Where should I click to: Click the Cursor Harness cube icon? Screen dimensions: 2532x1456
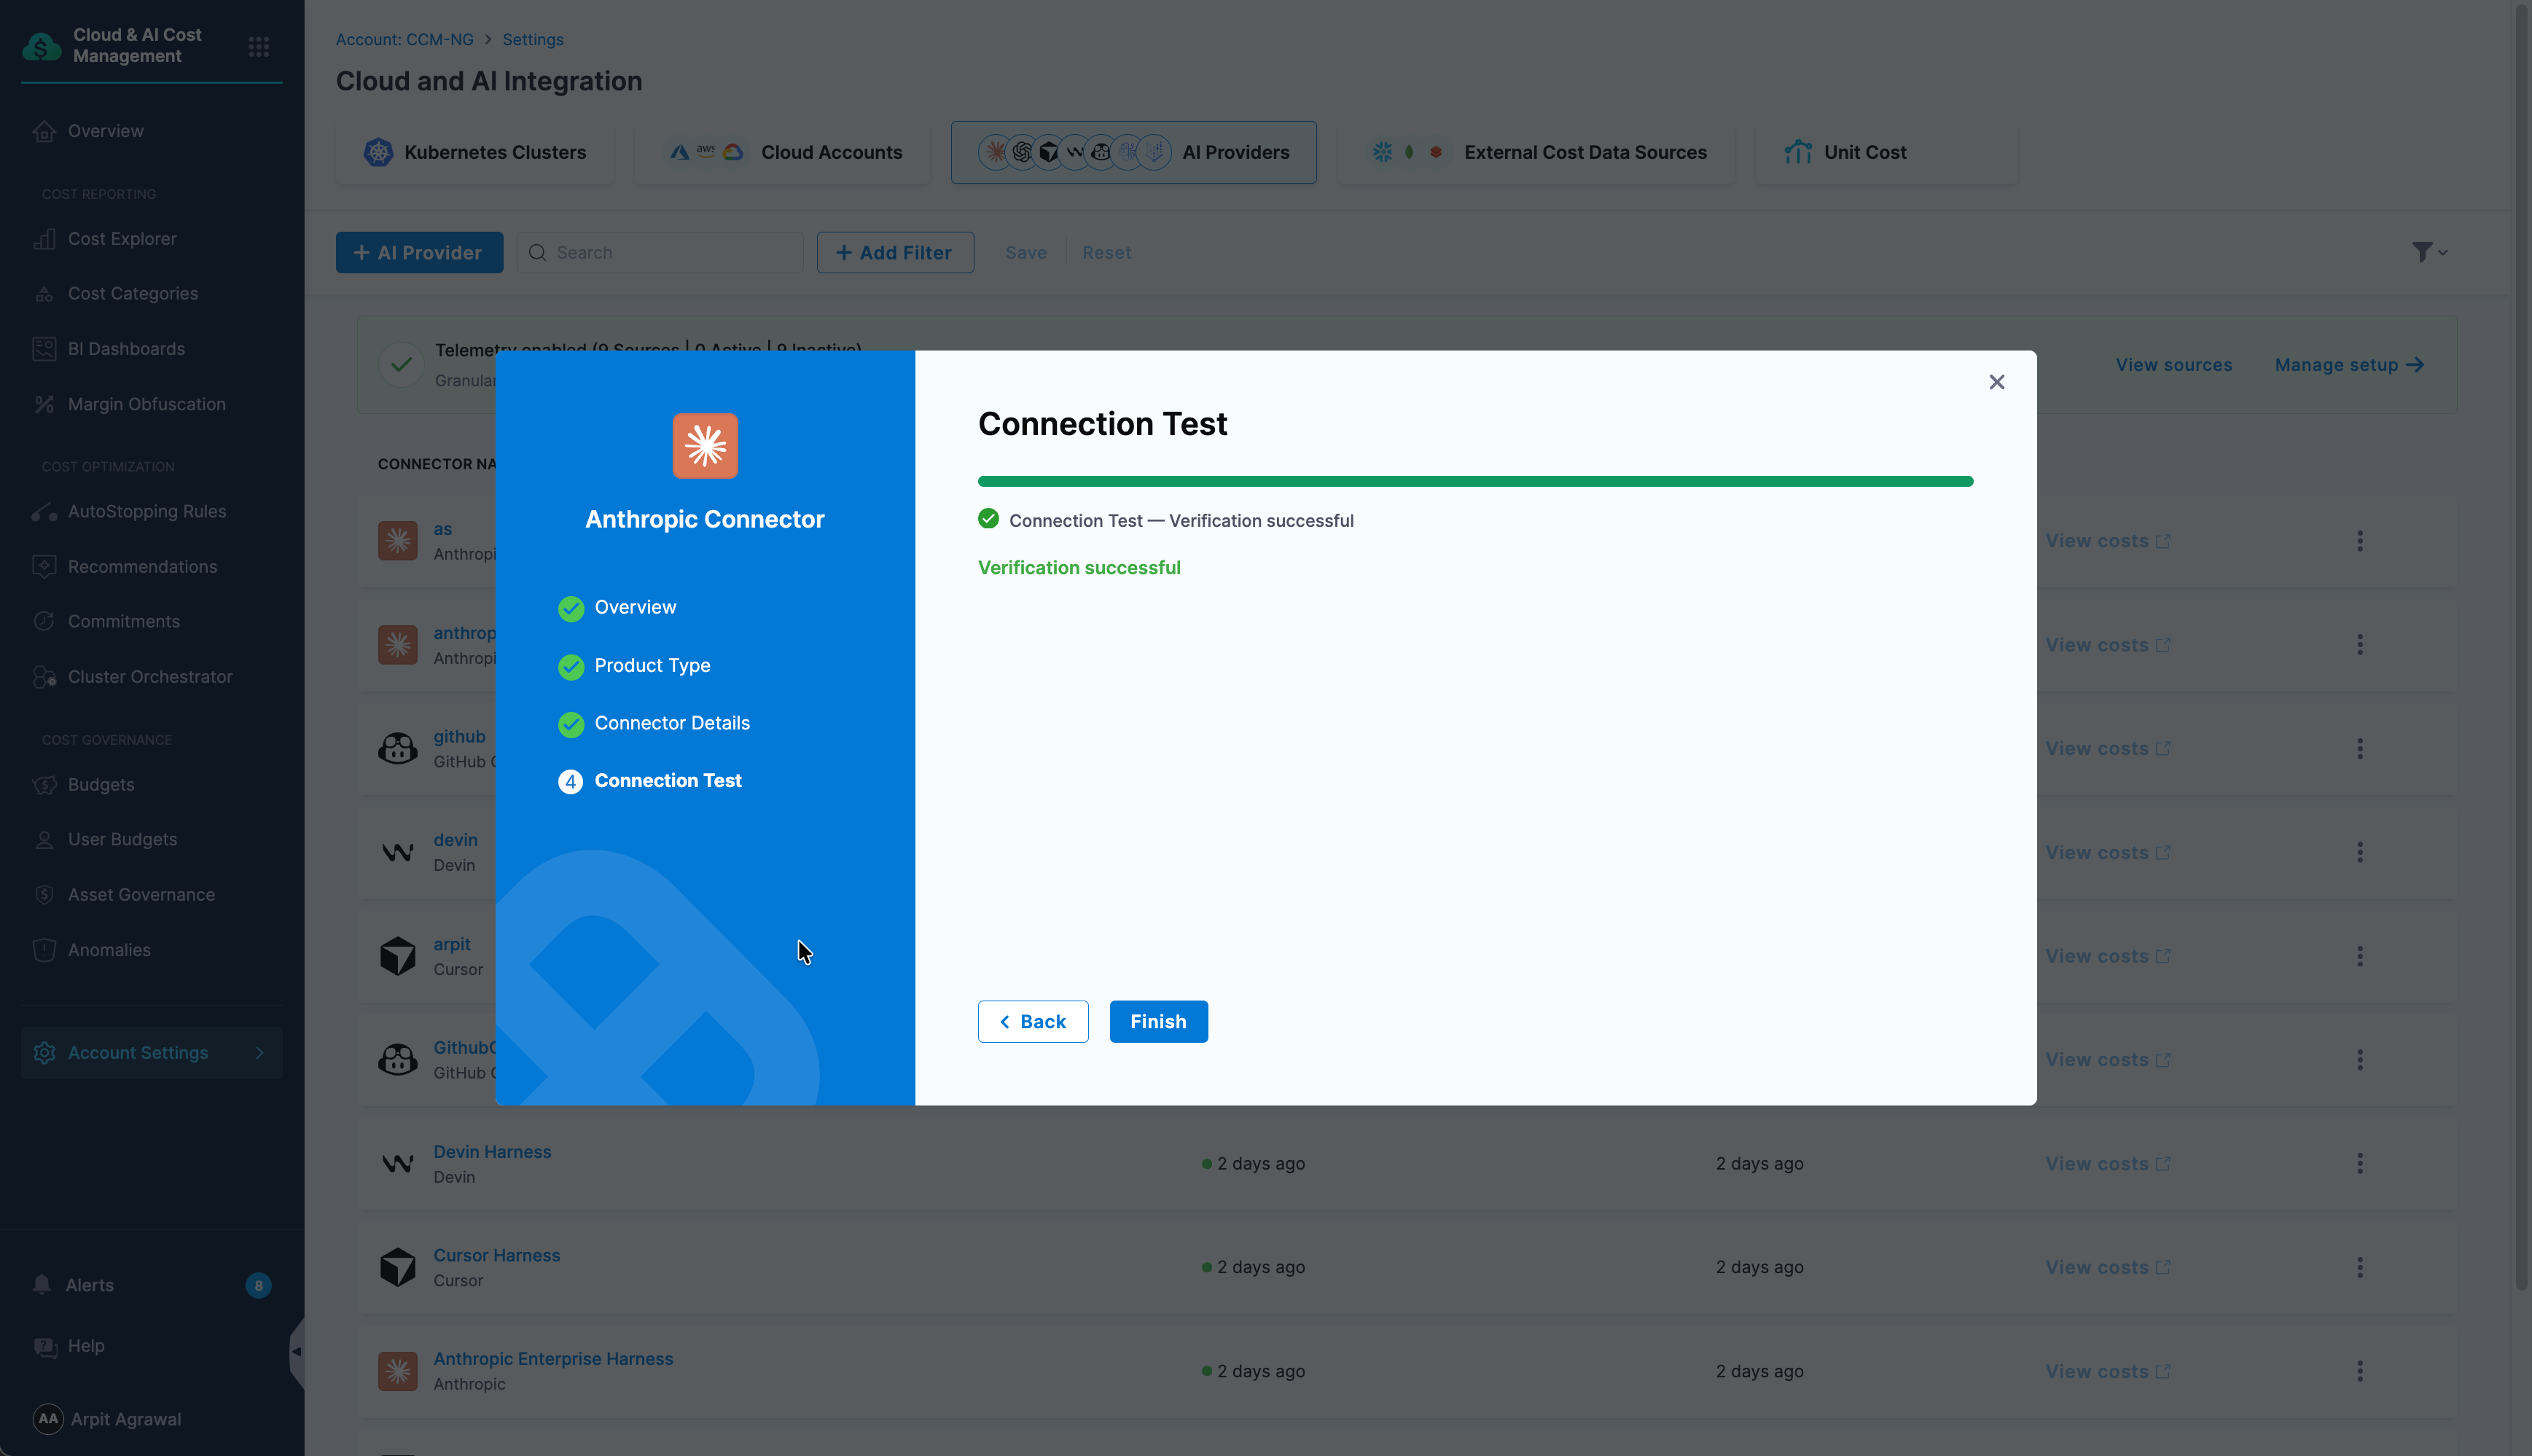tap(398, 1268)
